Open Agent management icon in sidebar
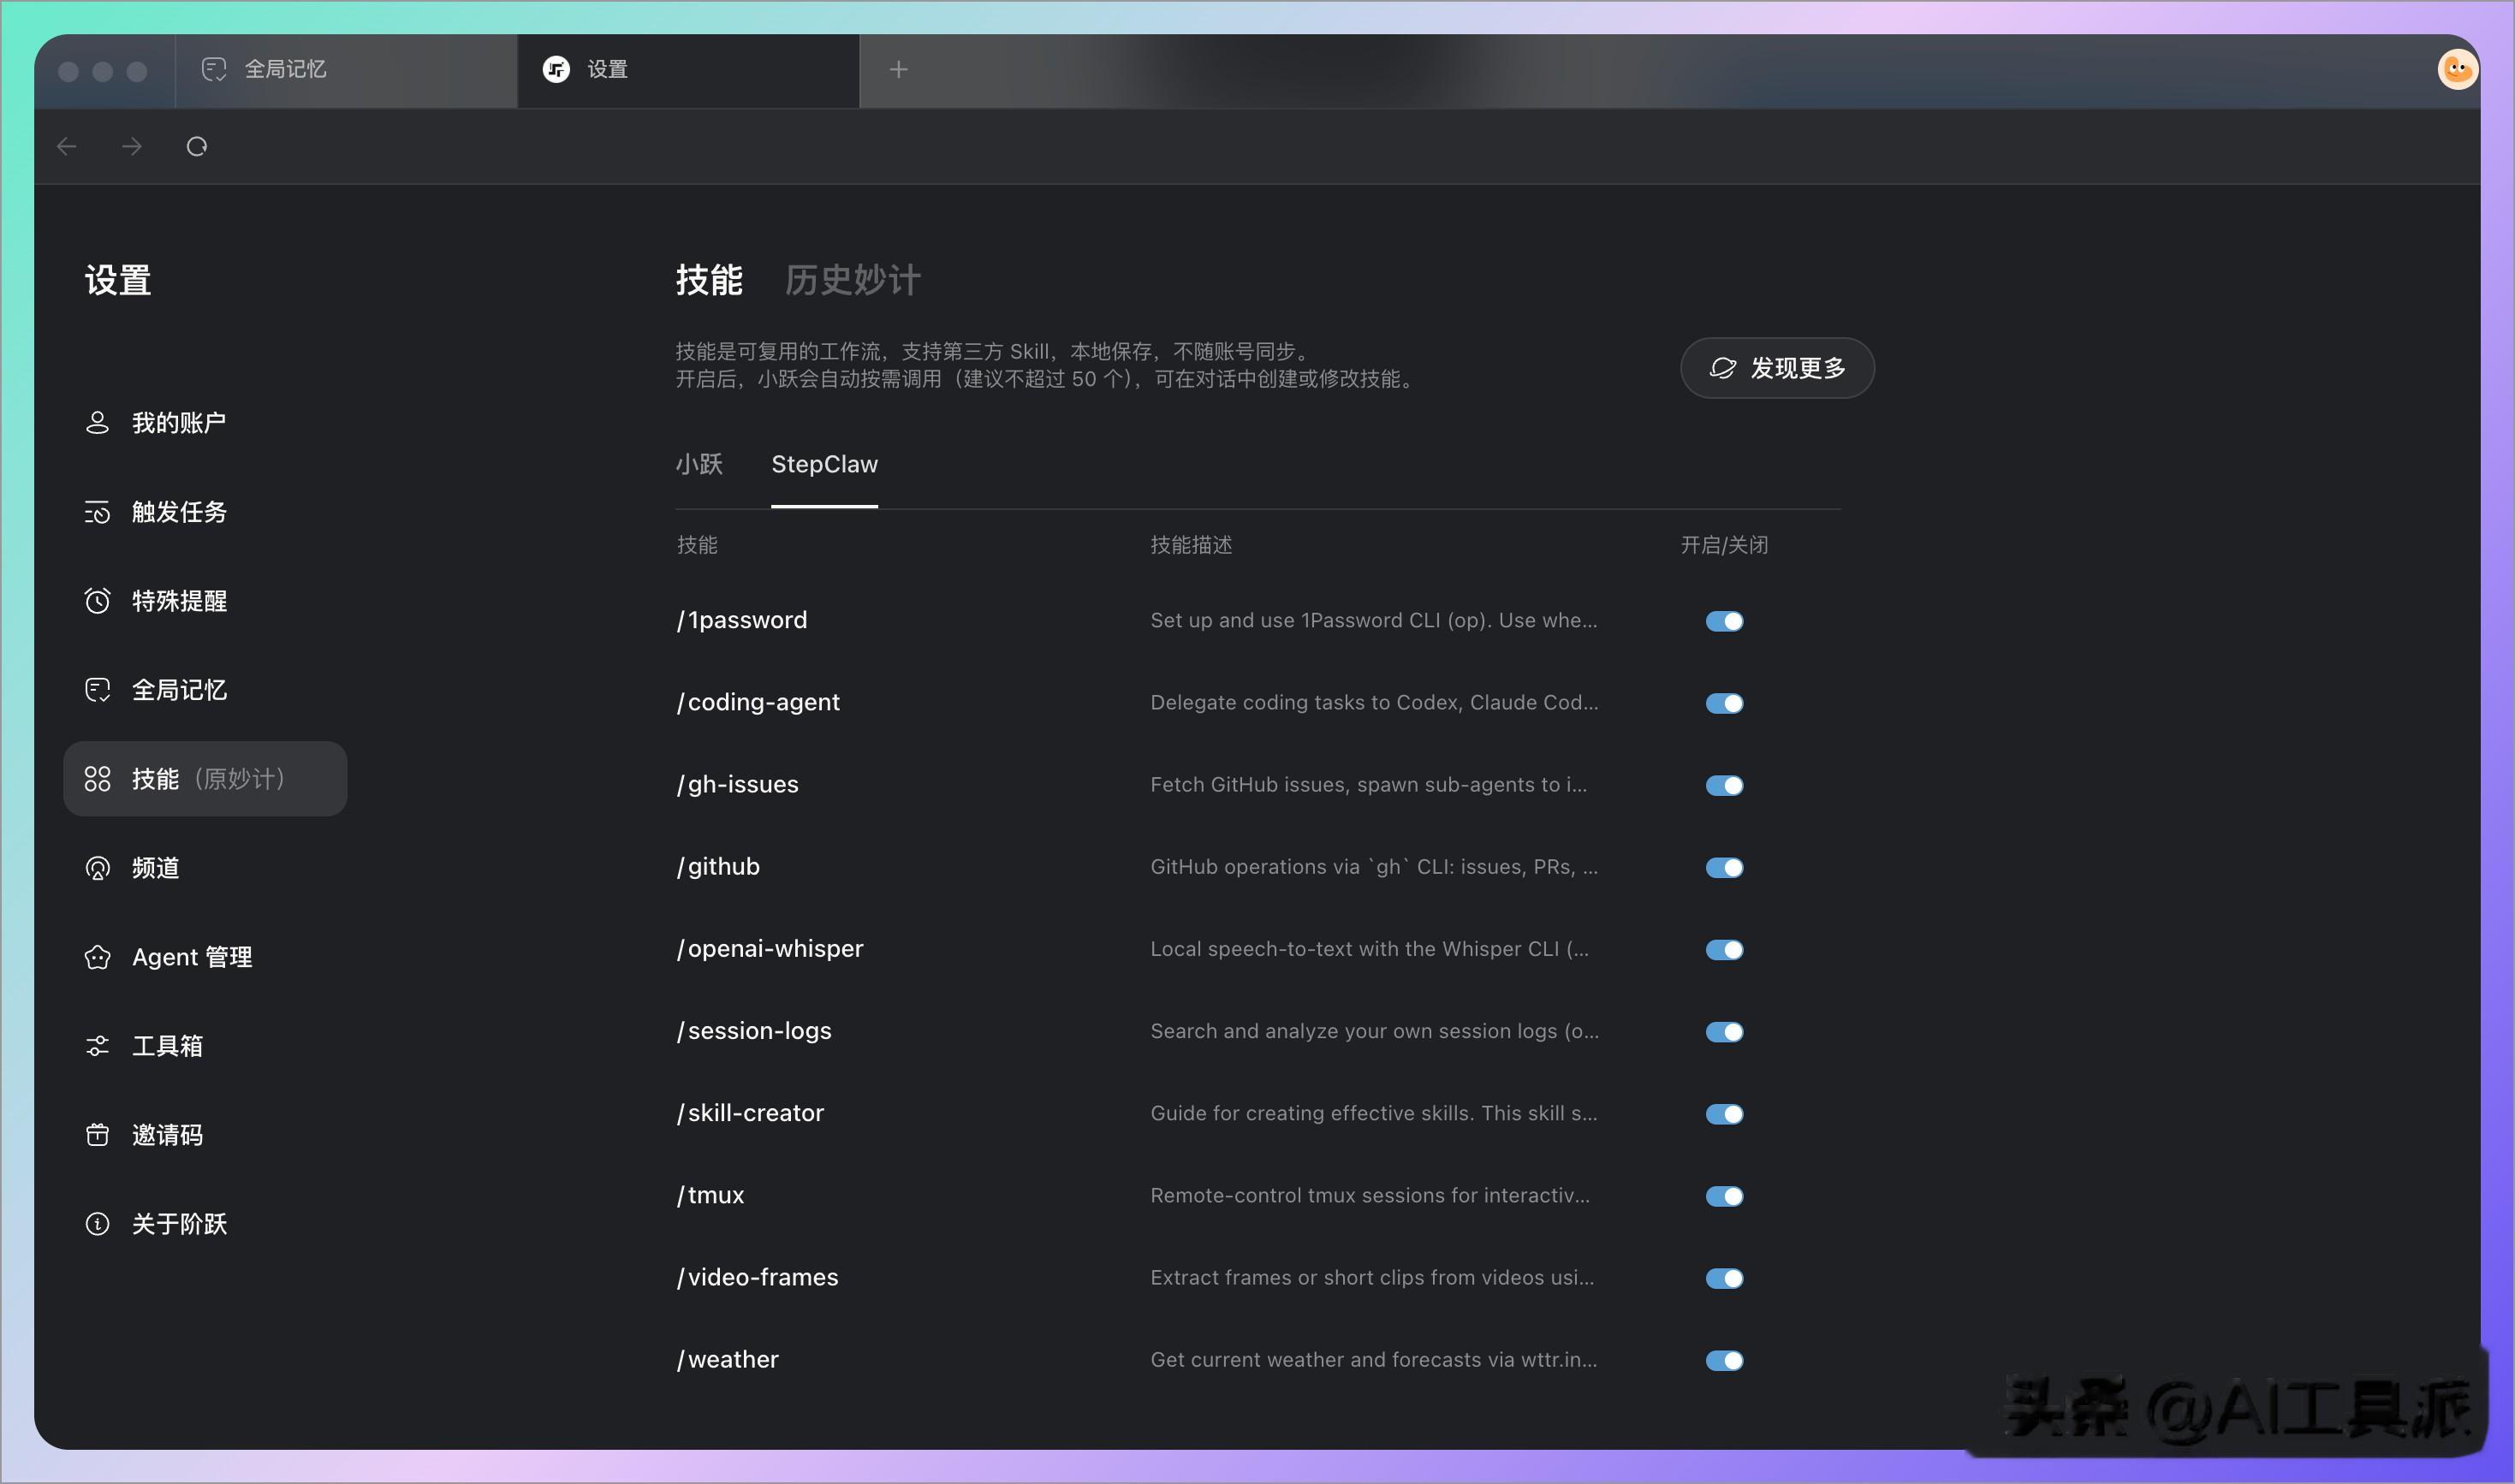2515x1484 pixels. point(97,957)
